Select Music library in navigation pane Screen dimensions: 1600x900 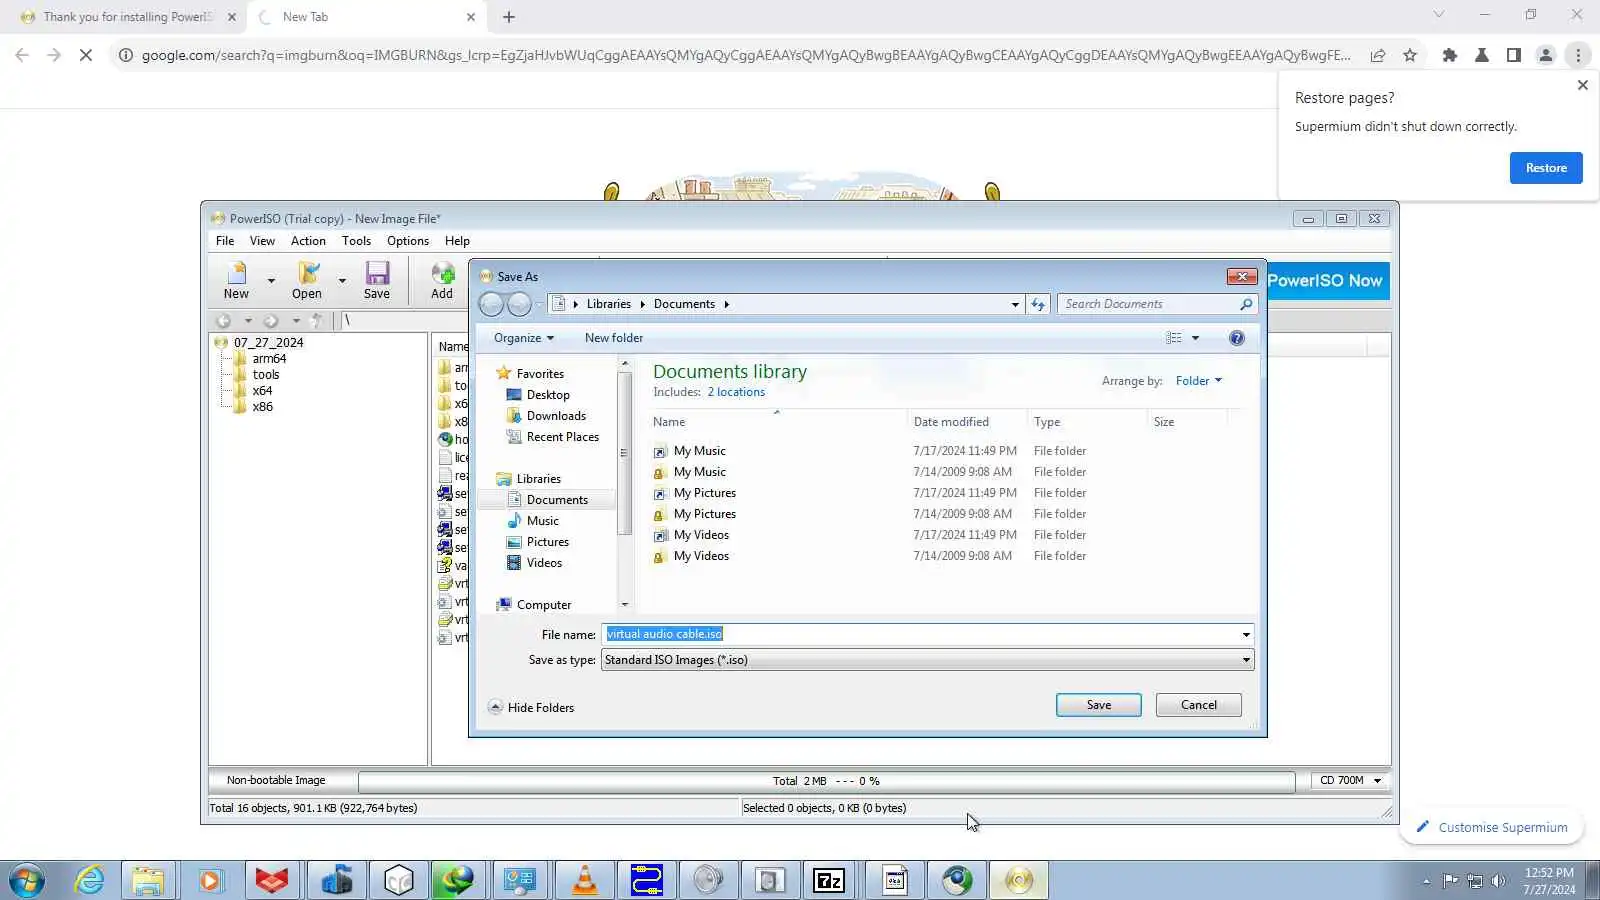click(543, 521)
